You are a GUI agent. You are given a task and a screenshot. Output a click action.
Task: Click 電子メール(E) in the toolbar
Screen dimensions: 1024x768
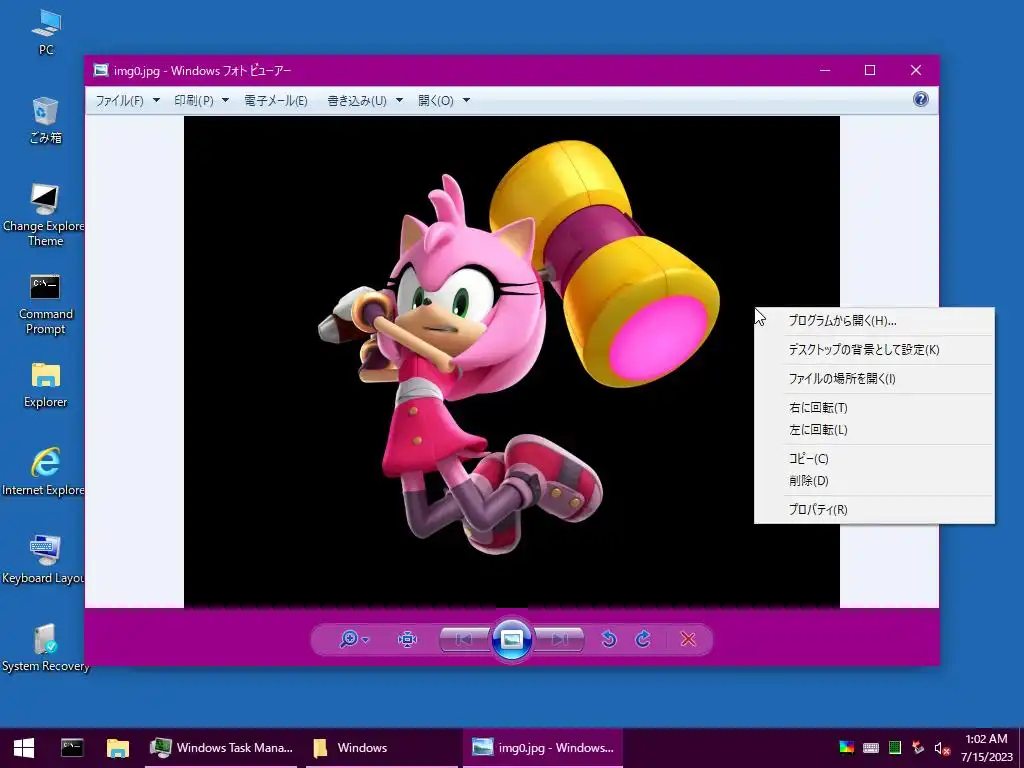276,101
